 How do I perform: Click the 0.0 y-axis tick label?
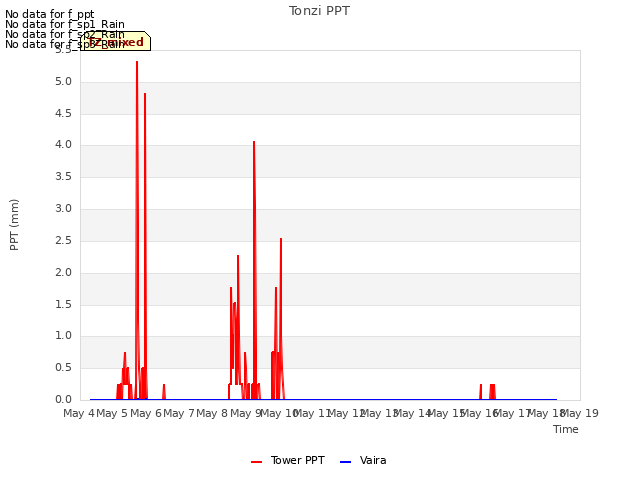[63, 400]
